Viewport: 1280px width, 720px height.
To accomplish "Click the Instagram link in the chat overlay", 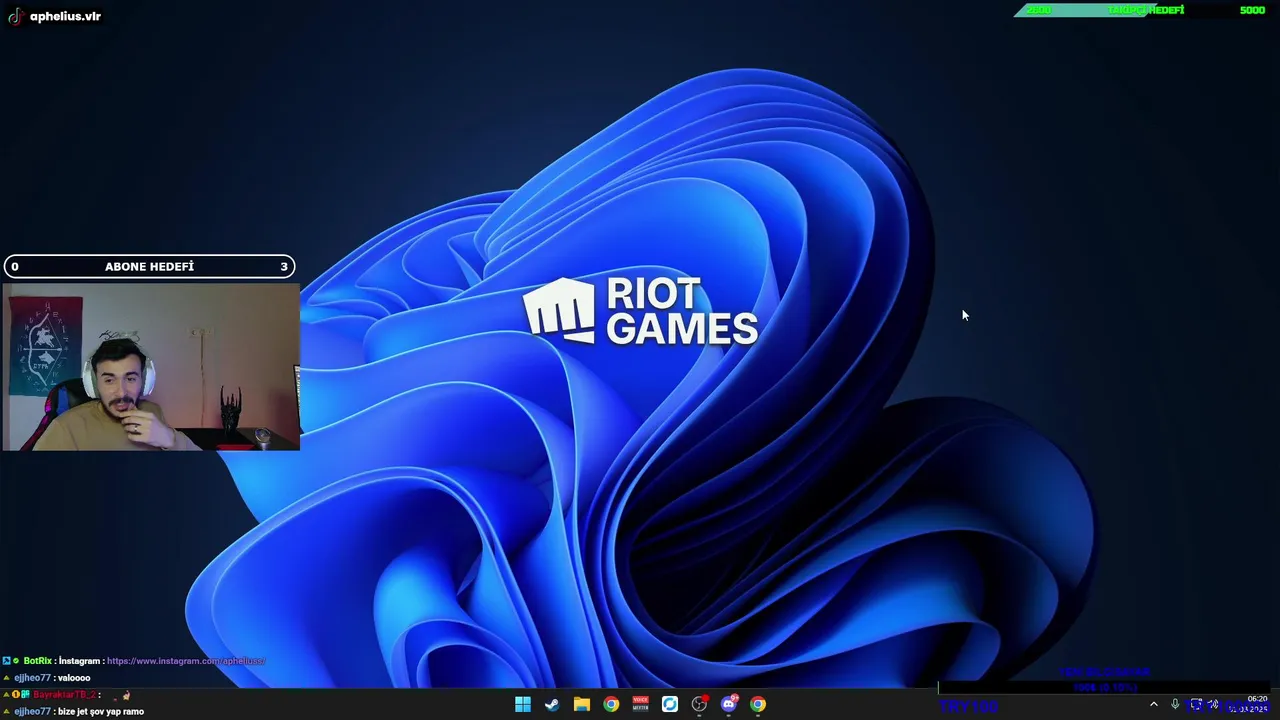I will point(186,661).
